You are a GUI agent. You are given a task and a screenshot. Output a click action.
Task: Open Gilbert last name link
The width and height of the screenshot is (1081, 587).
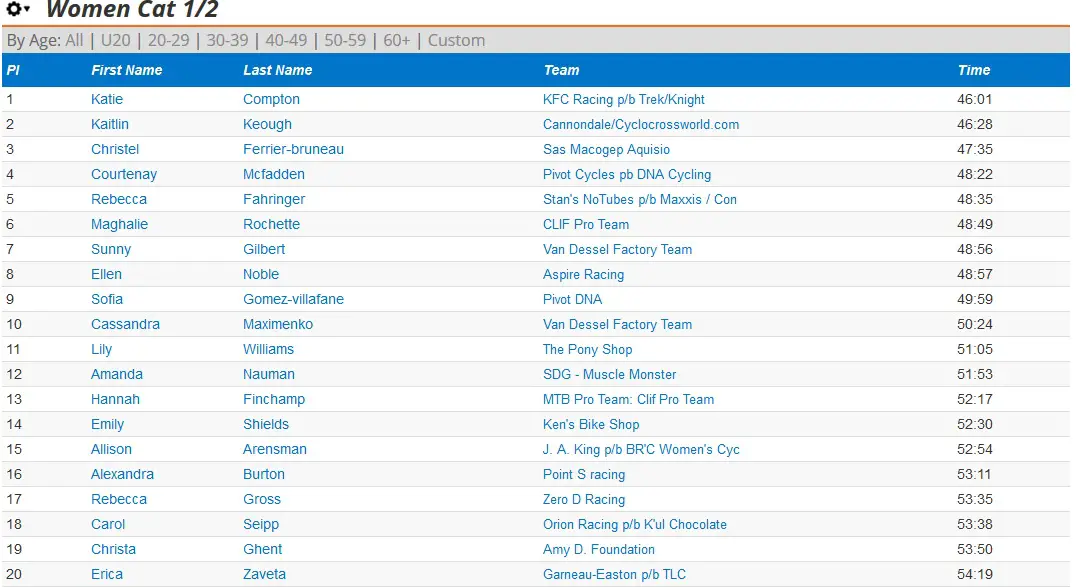pos(263,249)
